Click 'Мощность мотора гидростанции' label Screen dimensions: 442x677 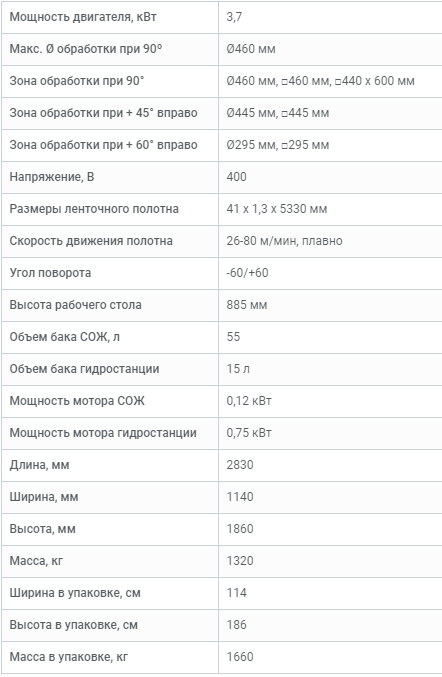click(x=103, y=432)
